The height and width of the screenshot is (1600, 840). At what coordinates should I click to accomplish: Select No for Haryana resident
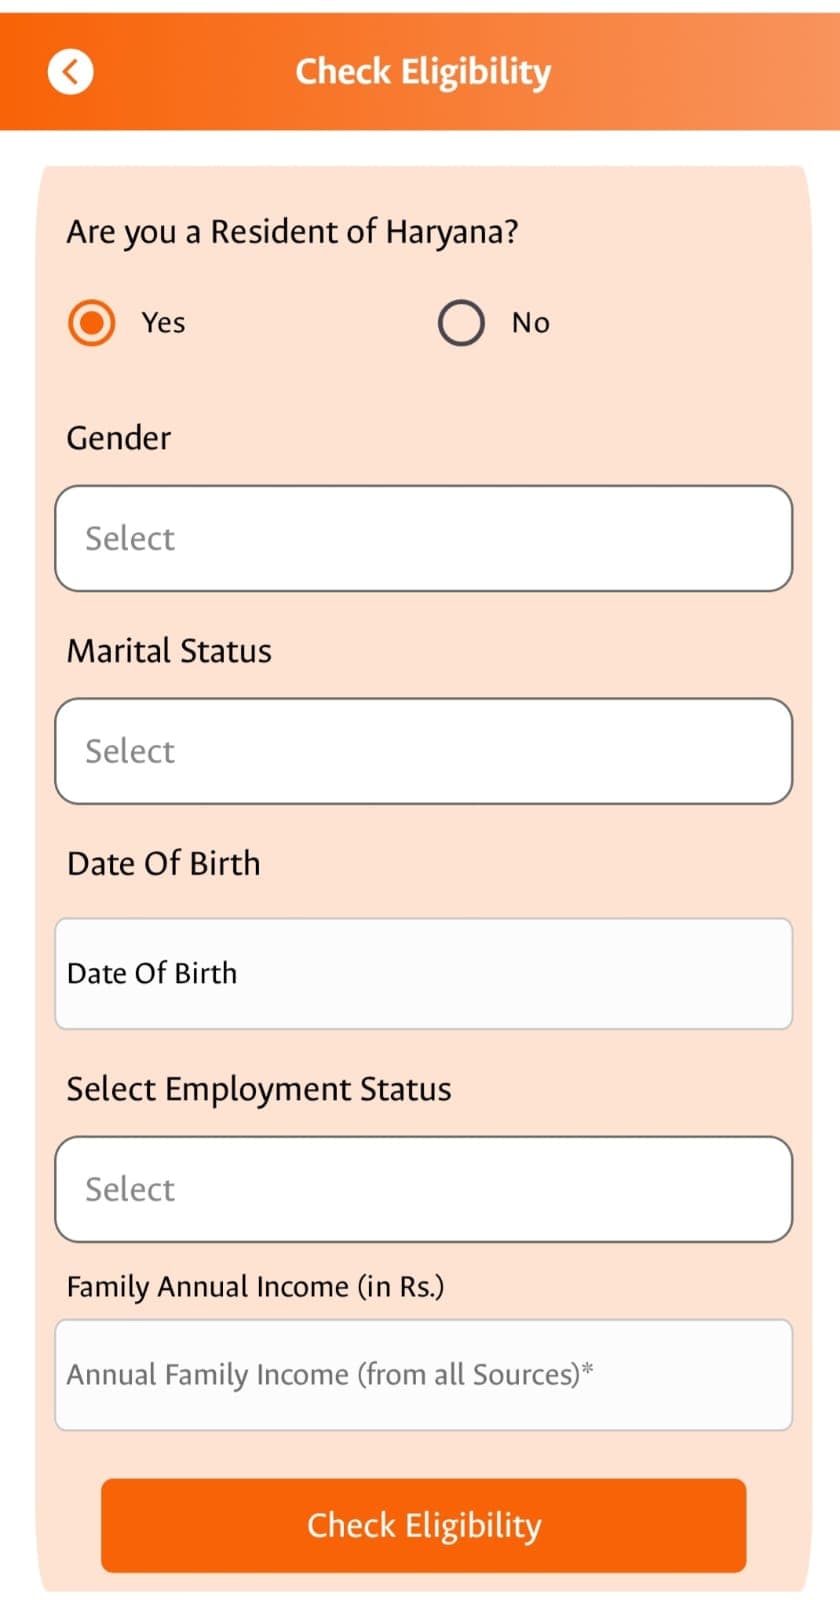[x=461, y=322]
